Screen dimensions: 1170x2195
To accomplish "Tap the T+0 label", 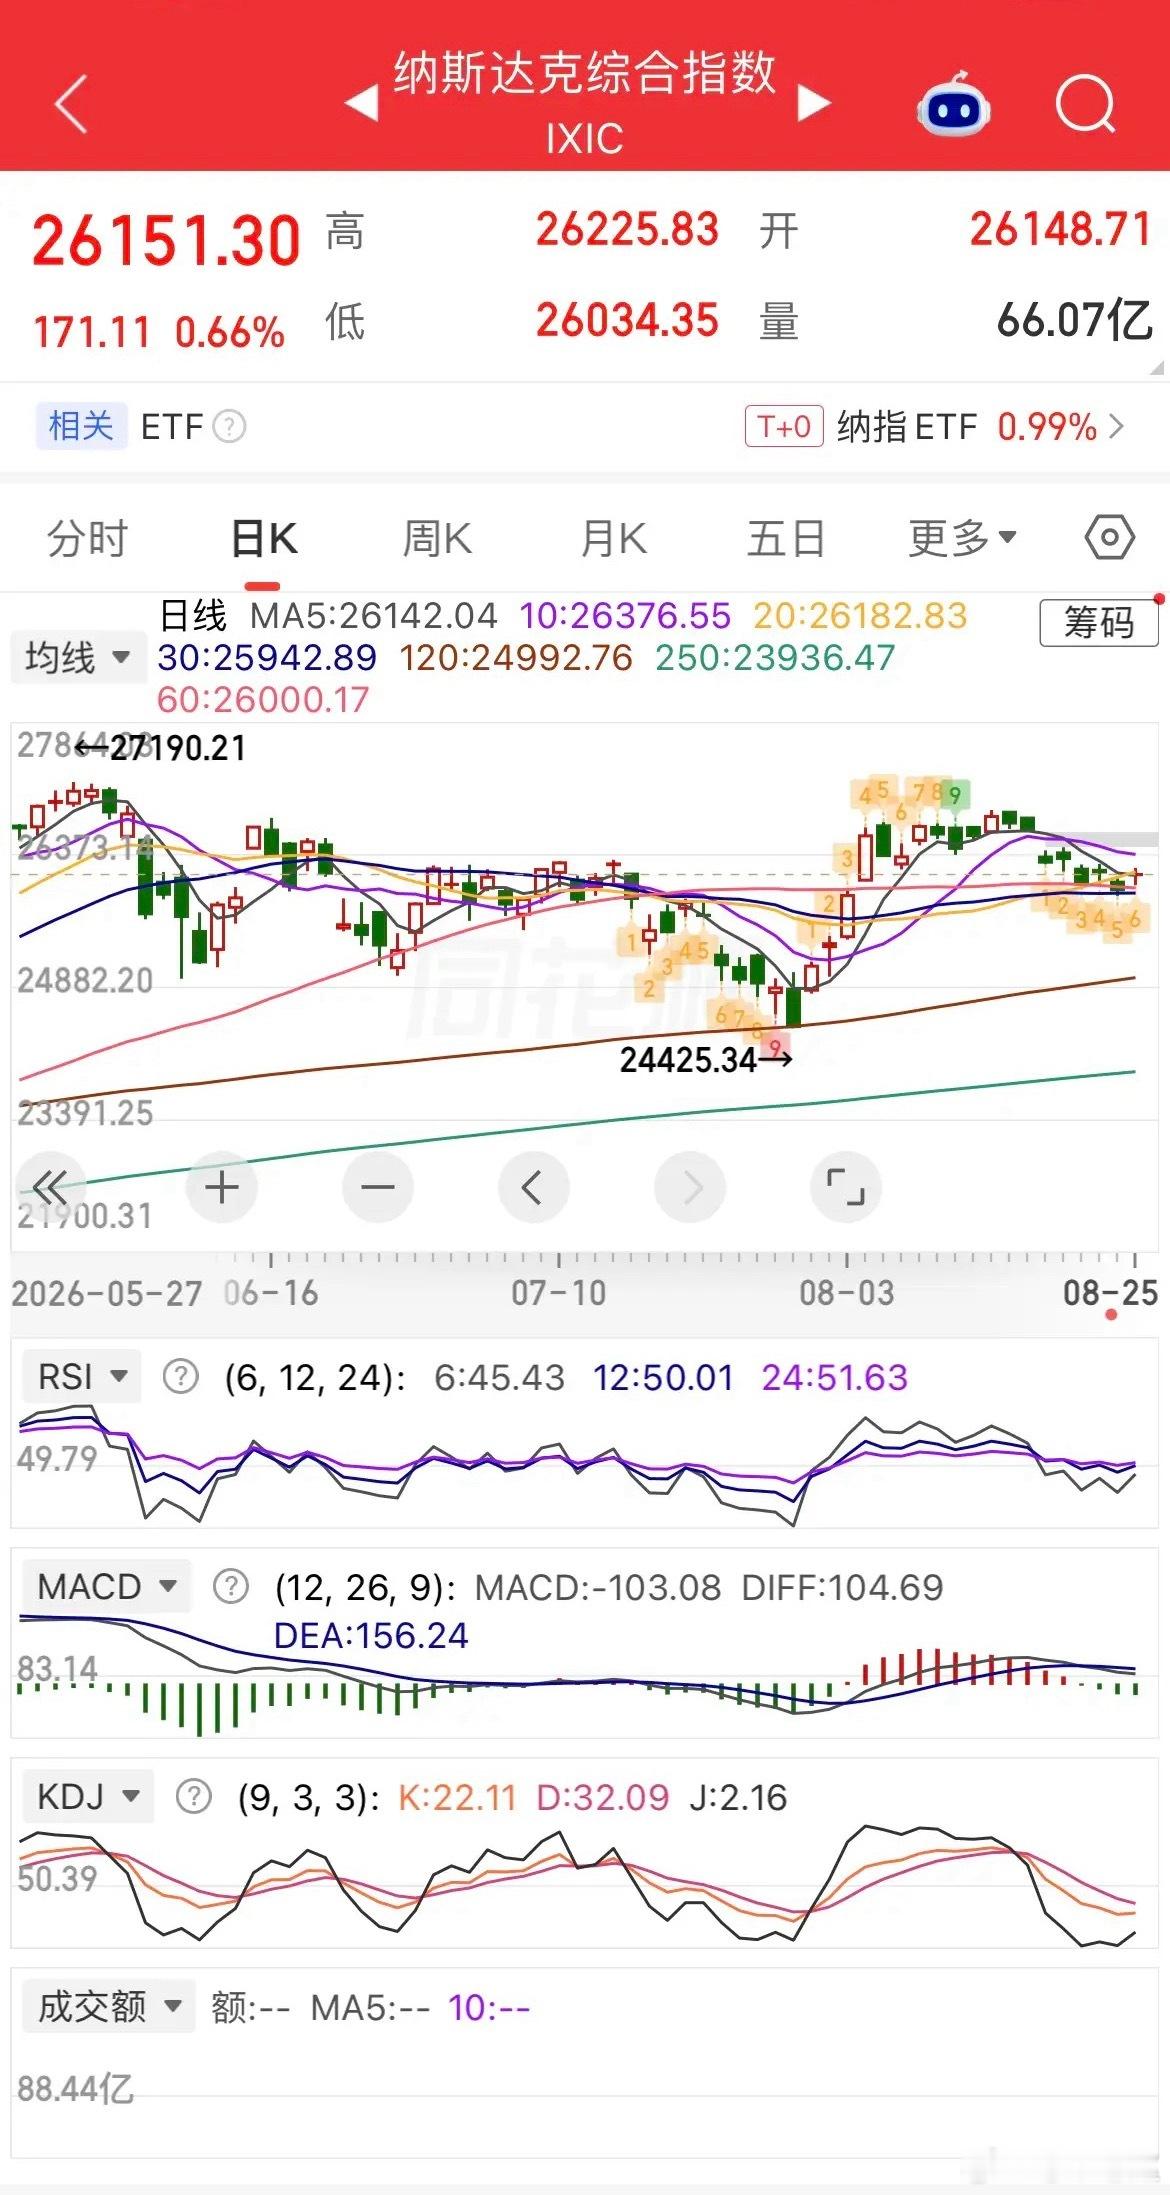I will pos(784,427).
